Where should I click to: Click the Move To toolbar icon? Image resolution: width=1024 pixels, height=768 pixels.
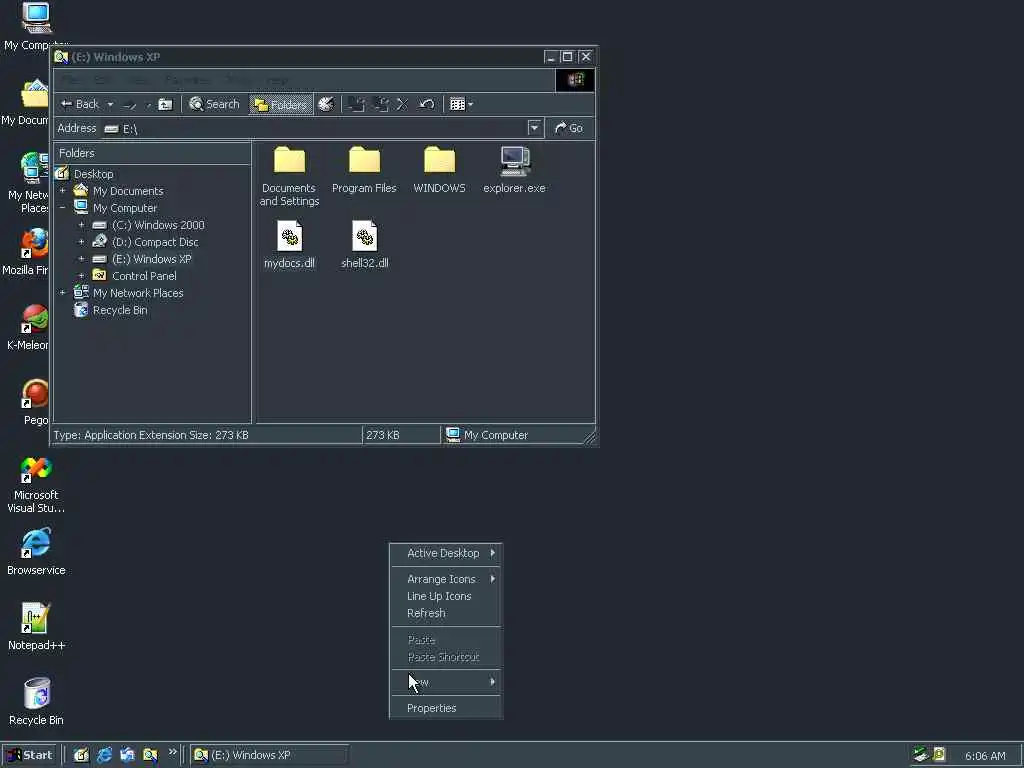coord(356,104)
